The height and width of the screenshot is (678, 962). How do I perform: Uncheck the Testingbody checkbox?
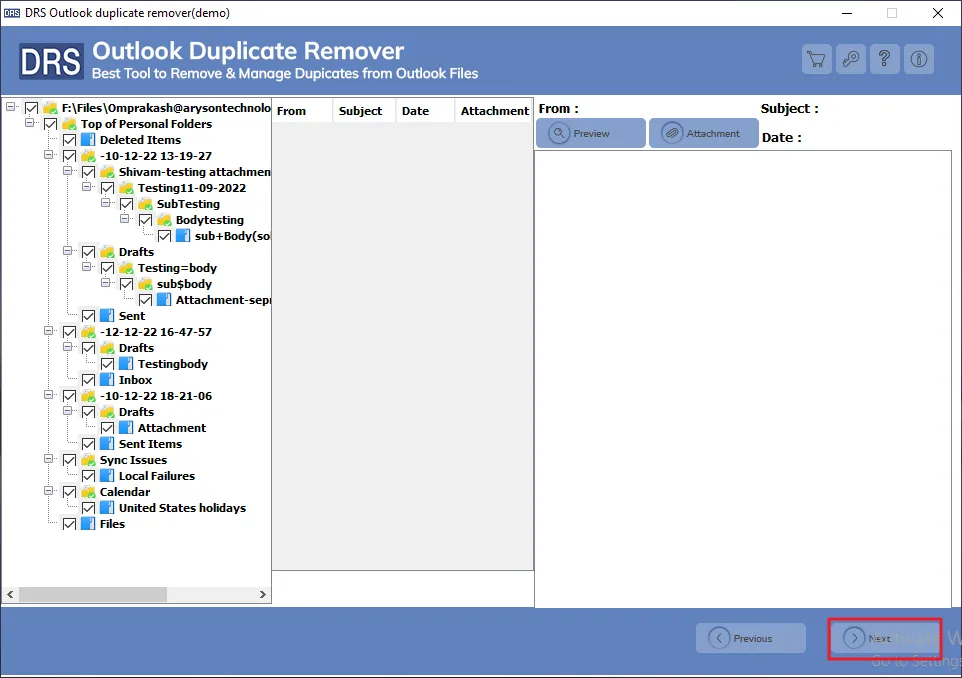(107, 364)
